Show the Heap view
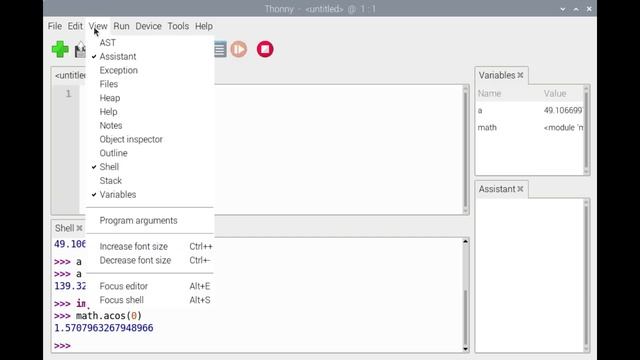Viewport: 640px width, 360px height. click(110, 98)
